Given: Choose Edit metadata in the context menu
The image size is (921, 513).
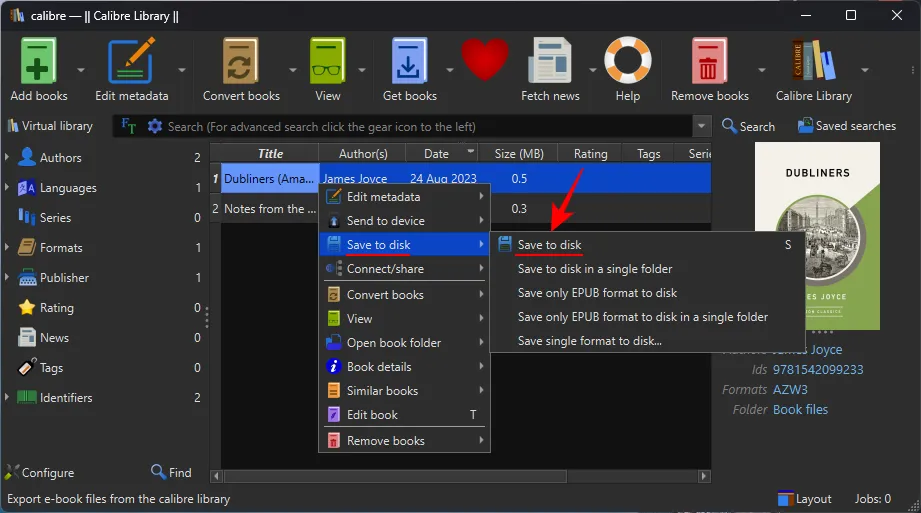Looking at the screenshot, I should point(405,197).
